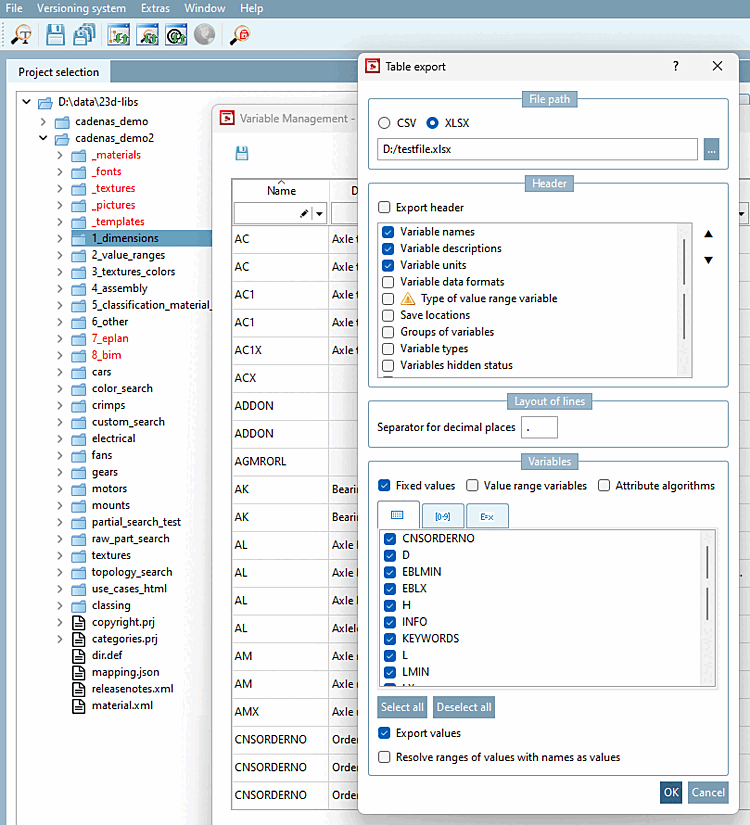Enable the Export header checkbox

pyautogui.click(x=384, y=207)
